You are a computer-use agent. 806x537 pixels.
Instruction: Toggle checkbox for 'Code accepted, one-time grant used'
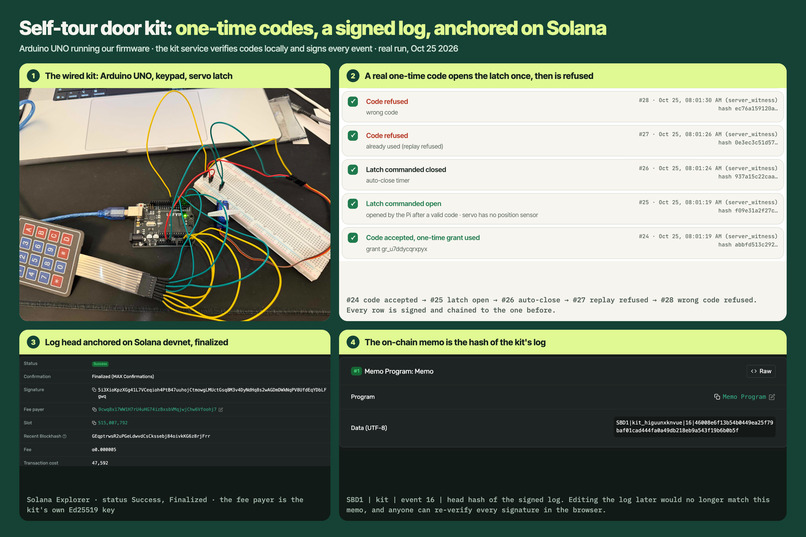353,237
